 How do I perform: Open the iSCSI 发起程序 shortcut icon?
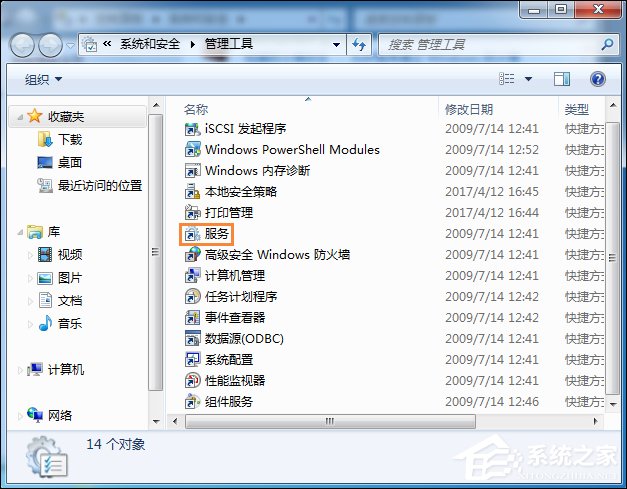click(x=192, y=129)
